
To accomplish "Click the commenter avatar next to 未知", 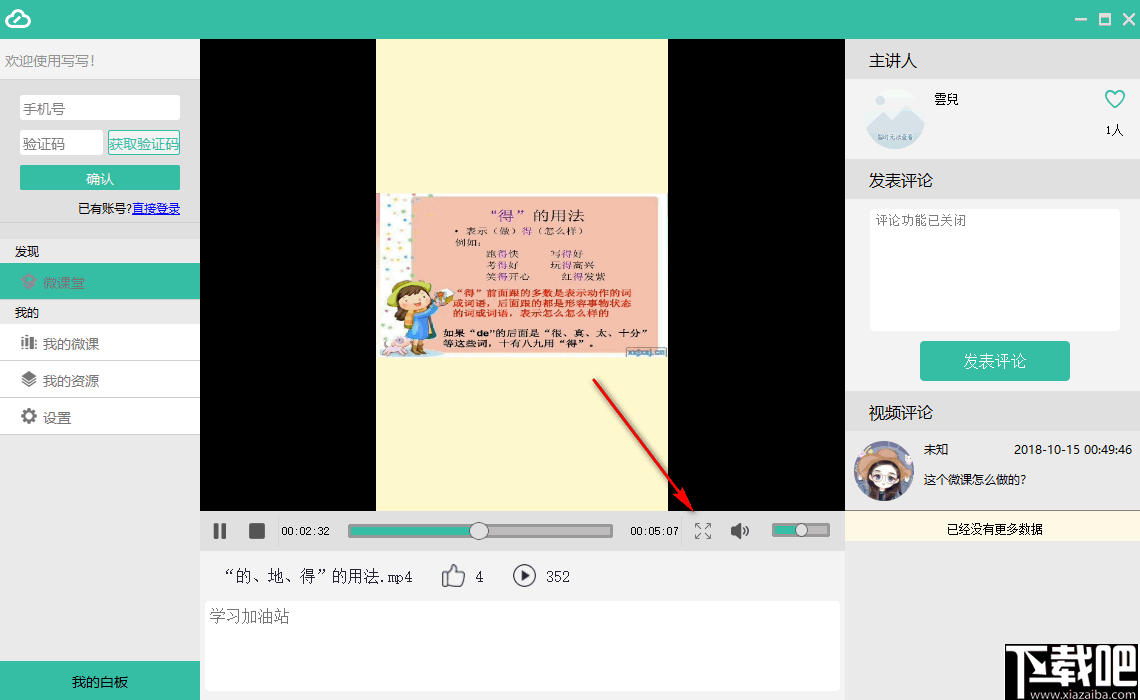I will click(x=884, y=470).
